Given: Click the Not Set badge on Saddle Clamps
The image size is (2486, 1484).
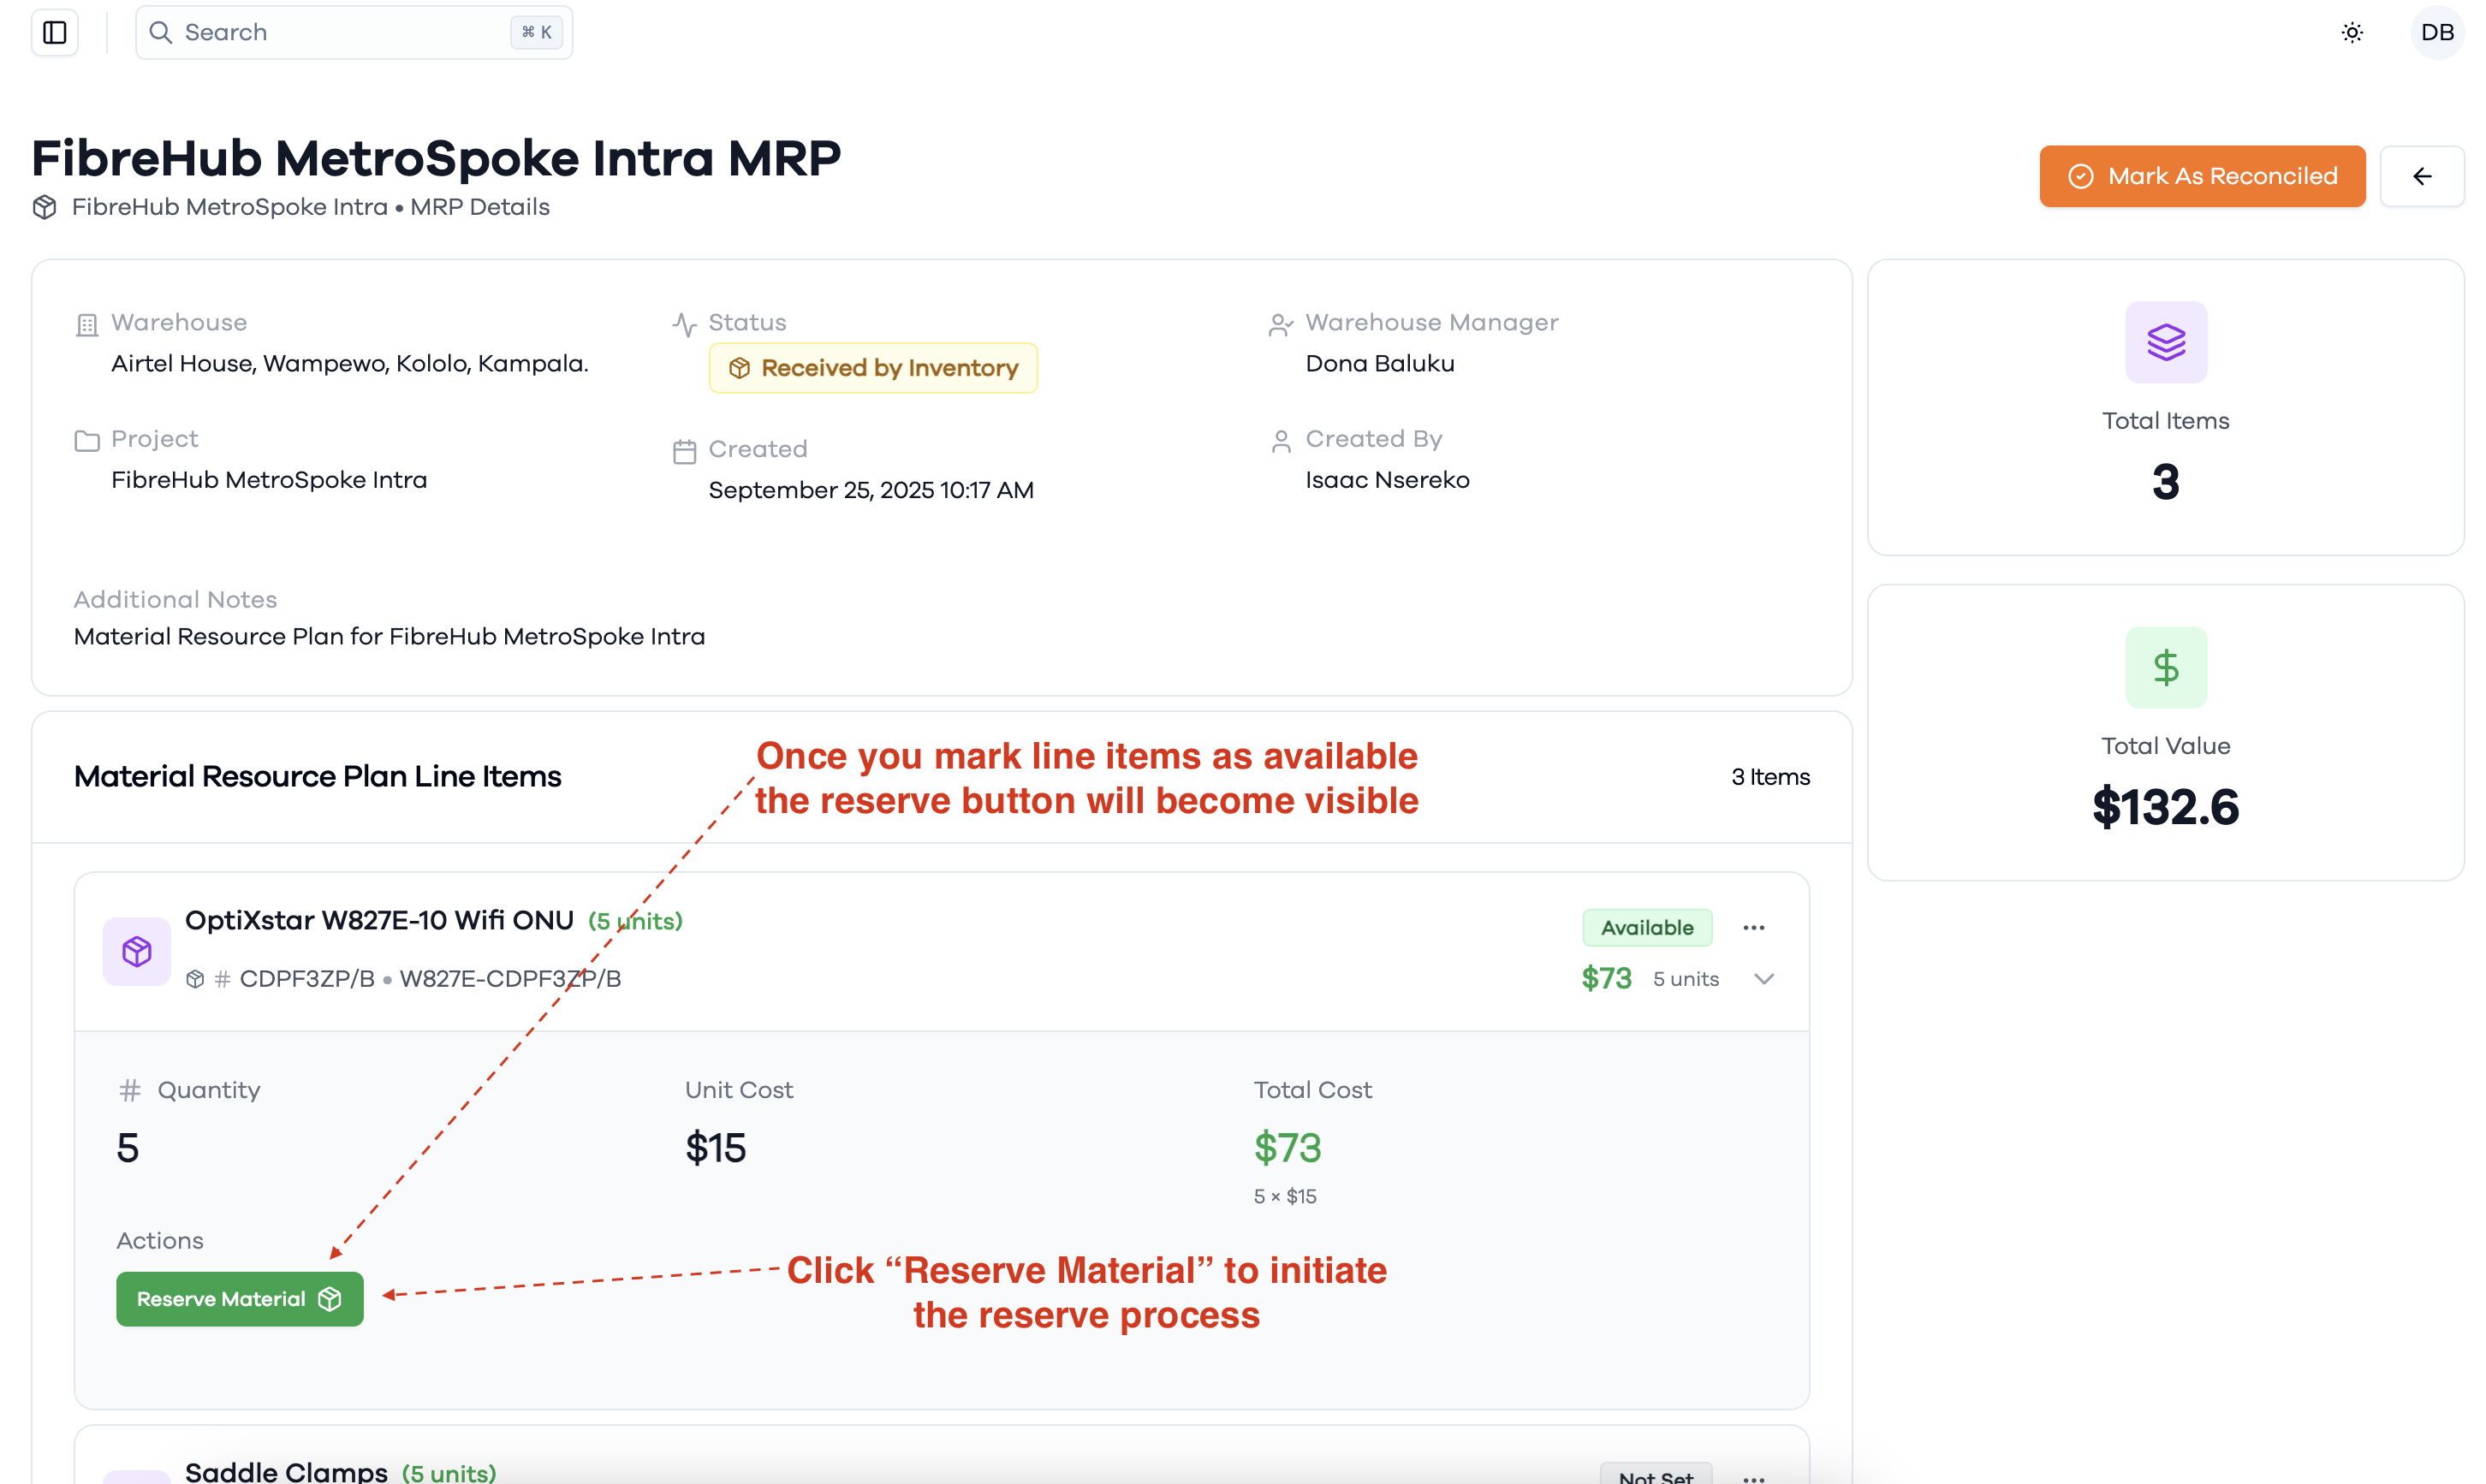Looking at the screenshot, I should 1656,1475.
